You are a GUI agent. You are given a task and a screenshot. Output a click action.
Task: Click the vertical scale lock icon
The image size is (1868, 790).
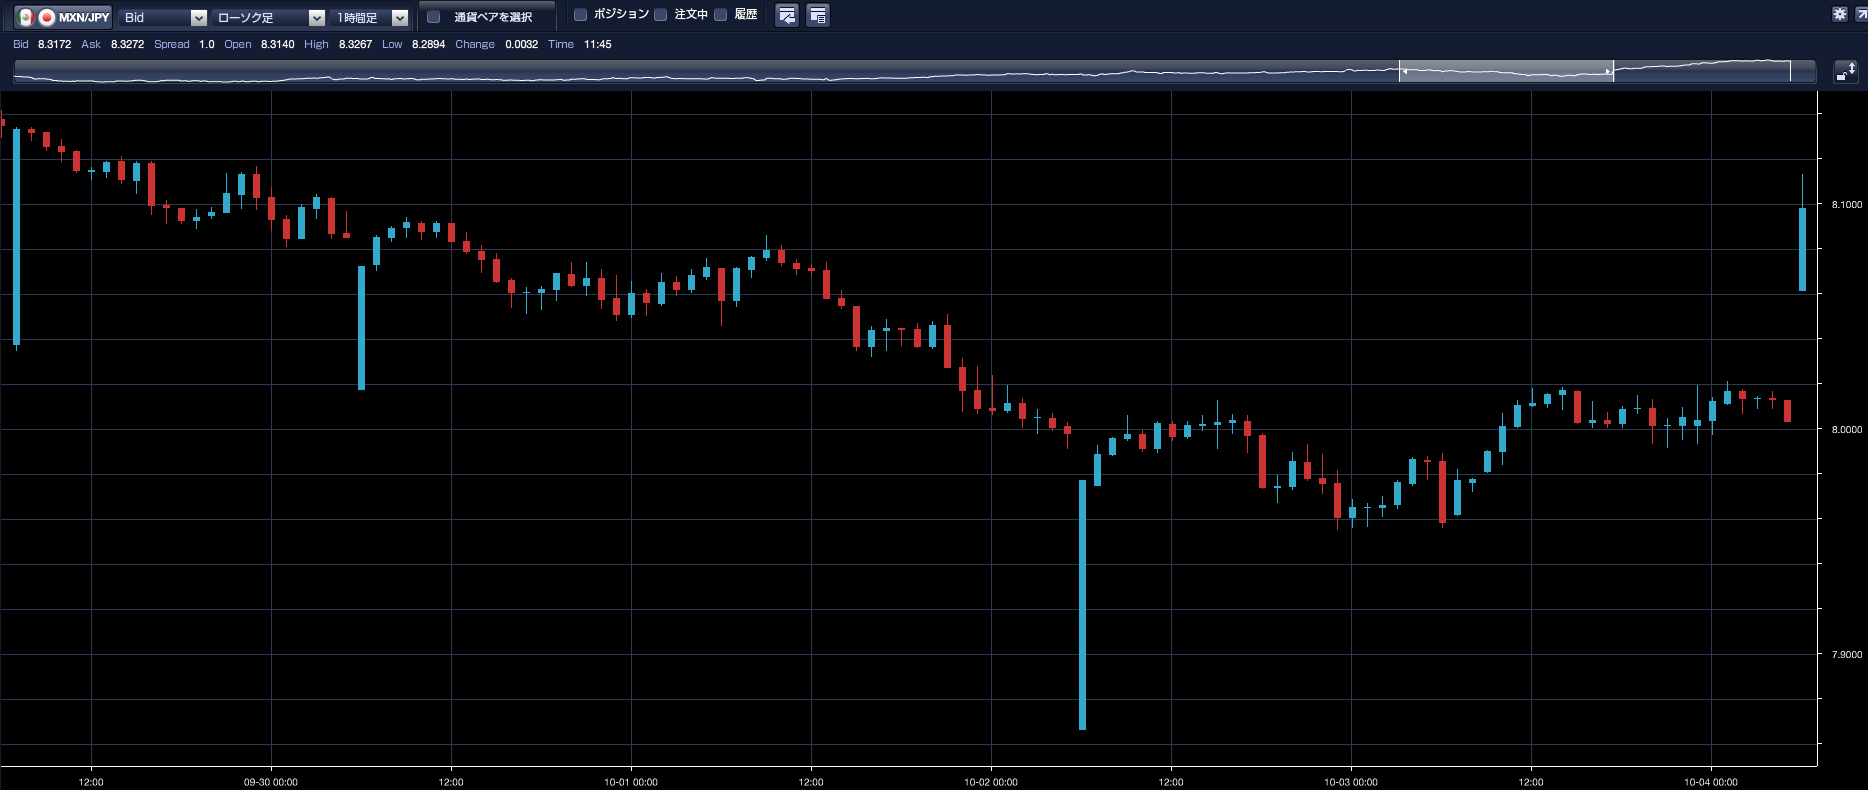tap(1845, 72)
